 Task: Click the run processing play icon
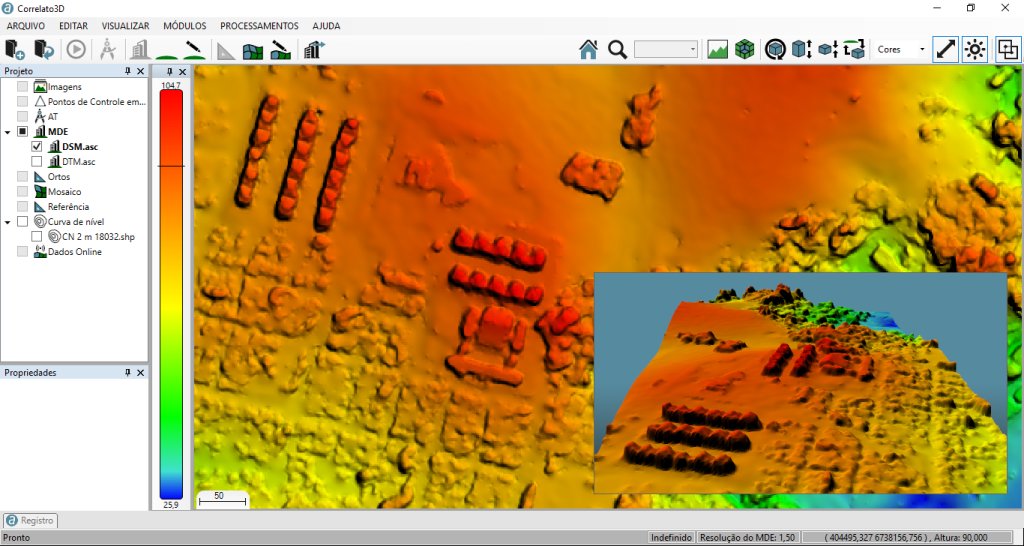(76, 49)
